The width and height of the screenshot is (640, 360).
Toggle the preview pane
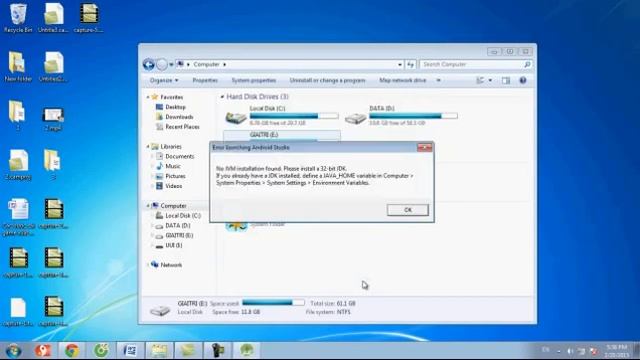pyautogui.click(x=506, y=80)
